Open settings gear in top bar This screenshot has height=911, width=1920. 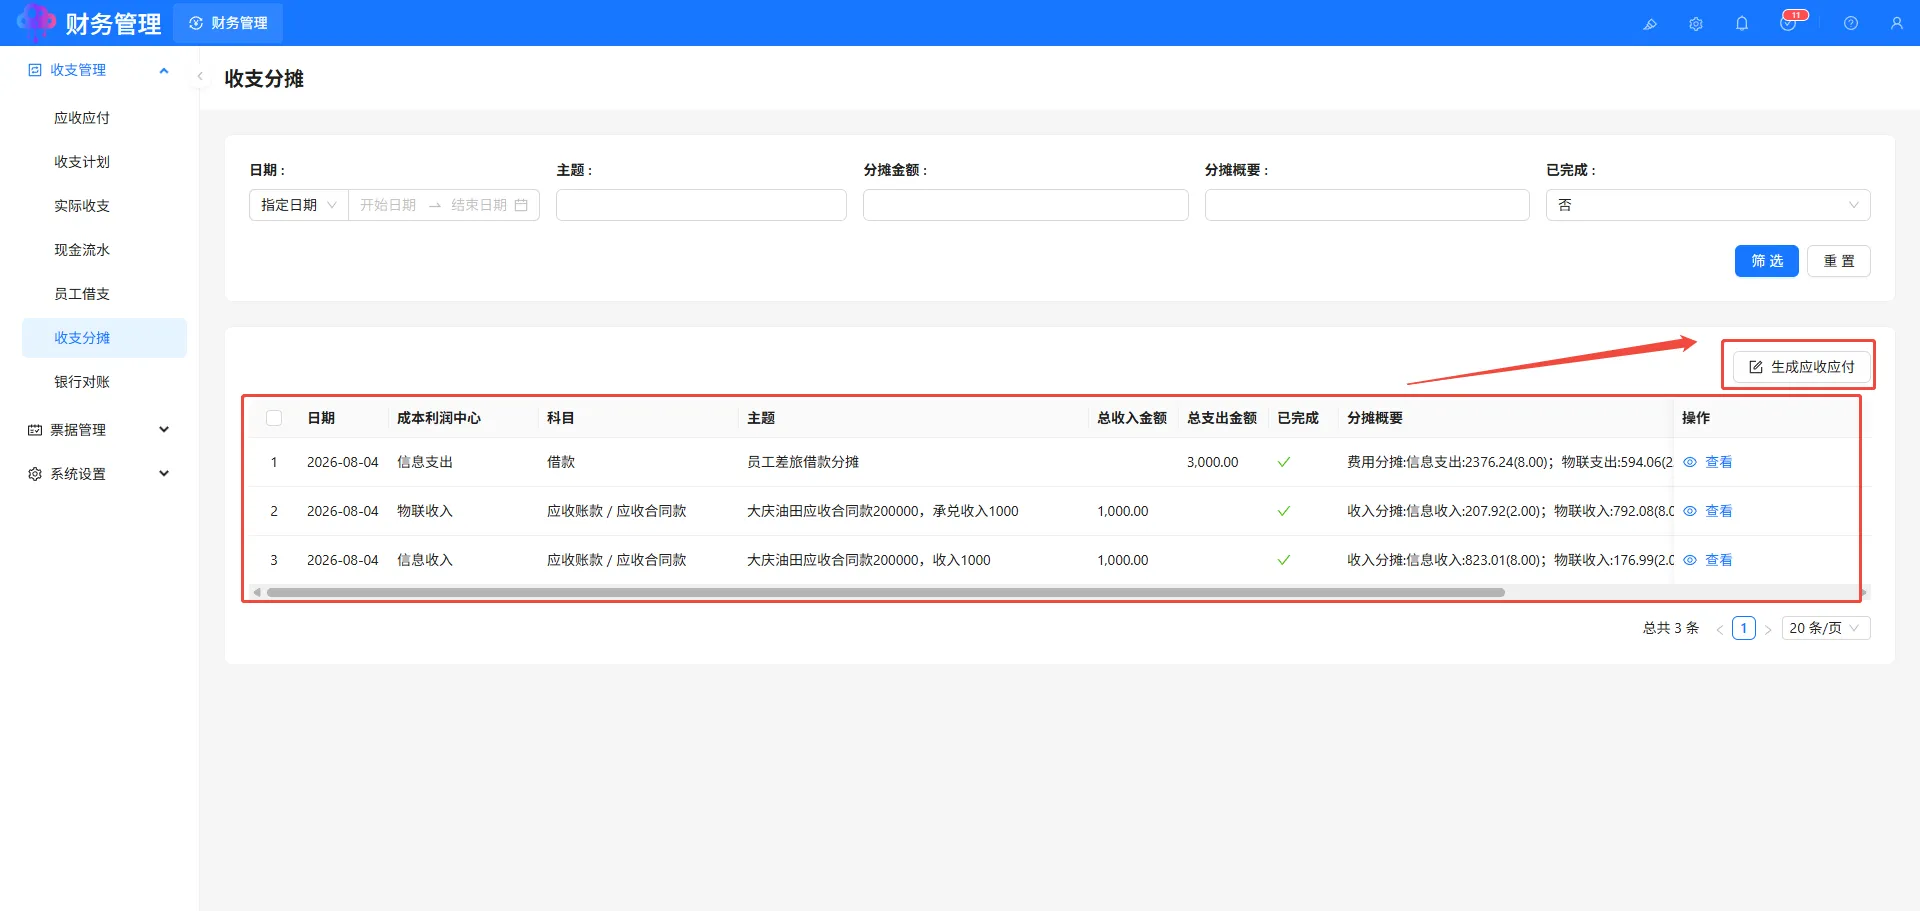click(1696, 24)
